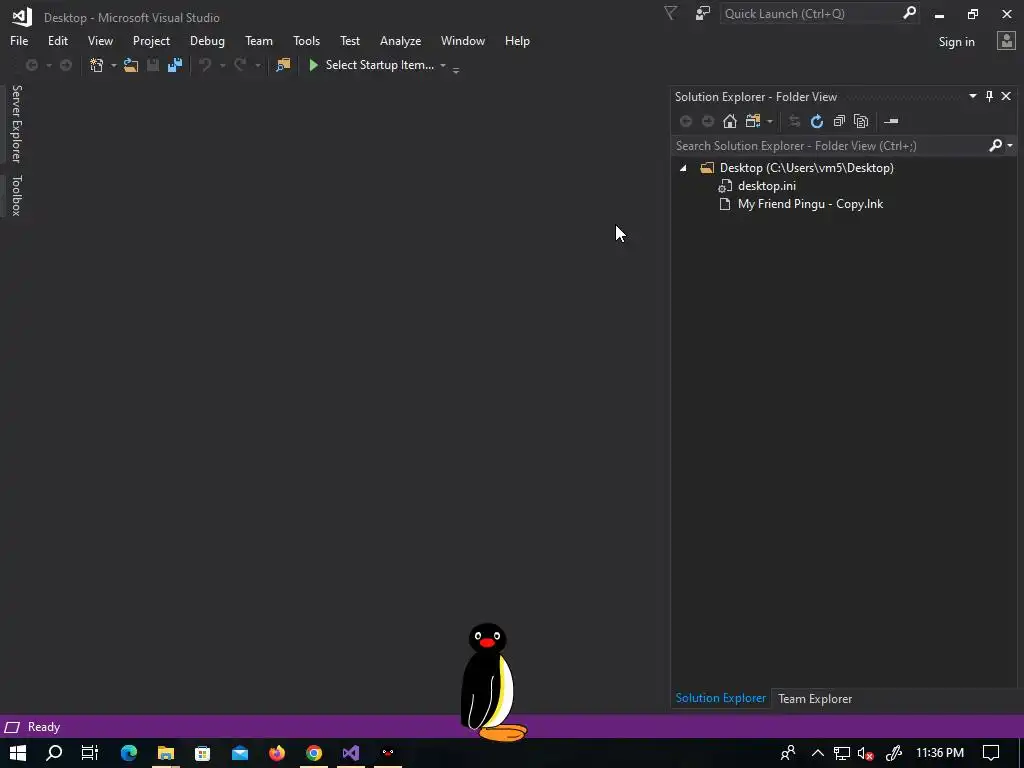Open the View menu
The image size is (1024, 768).
coord(100,40)
